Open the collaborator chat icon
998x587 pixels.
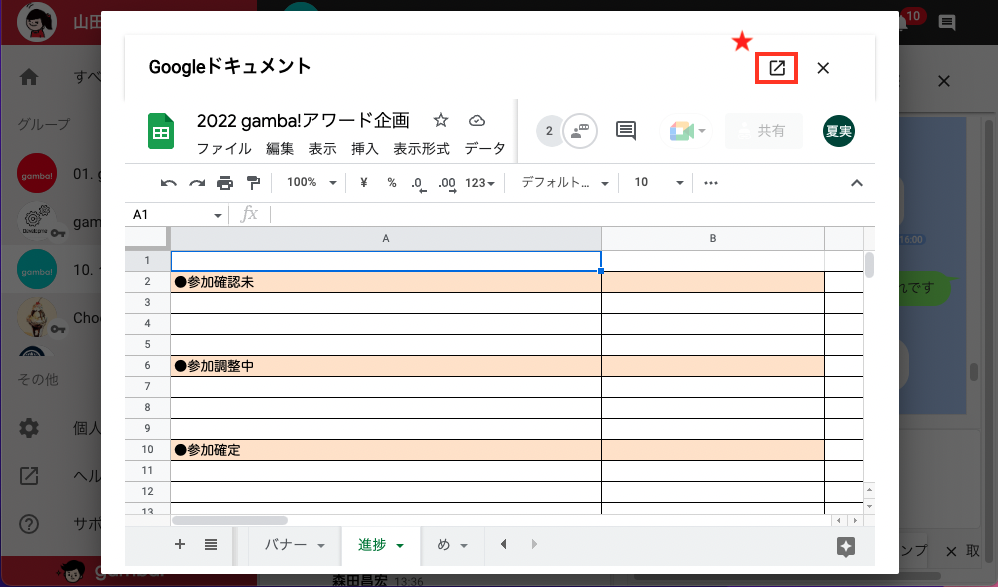click(x=580, y=131)
